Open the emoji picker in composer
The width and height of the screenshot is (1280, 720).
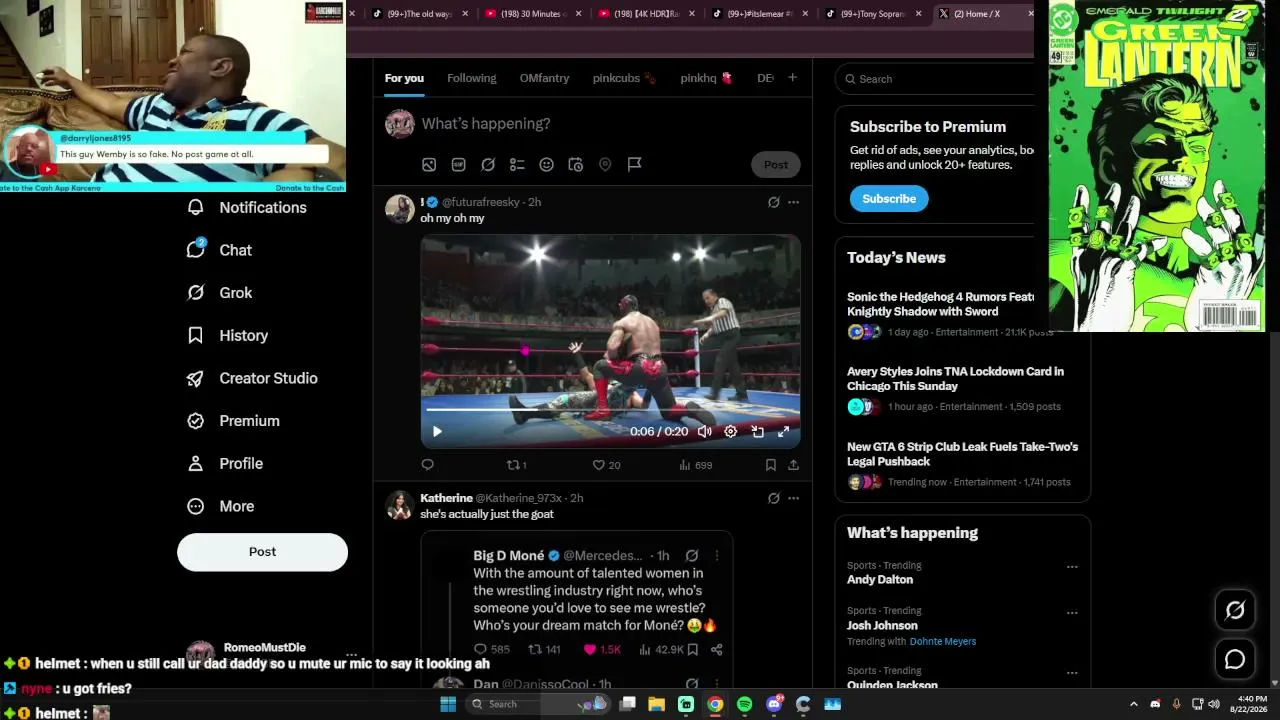(546, 165)
